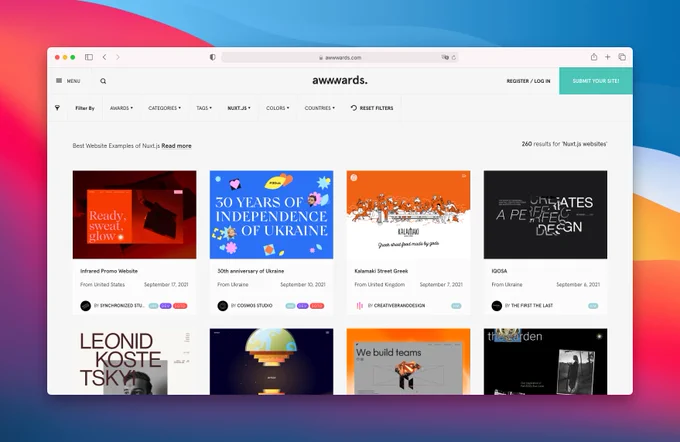
Task: Expand the NUXT.JS filter dropdown
Action: 239,108
